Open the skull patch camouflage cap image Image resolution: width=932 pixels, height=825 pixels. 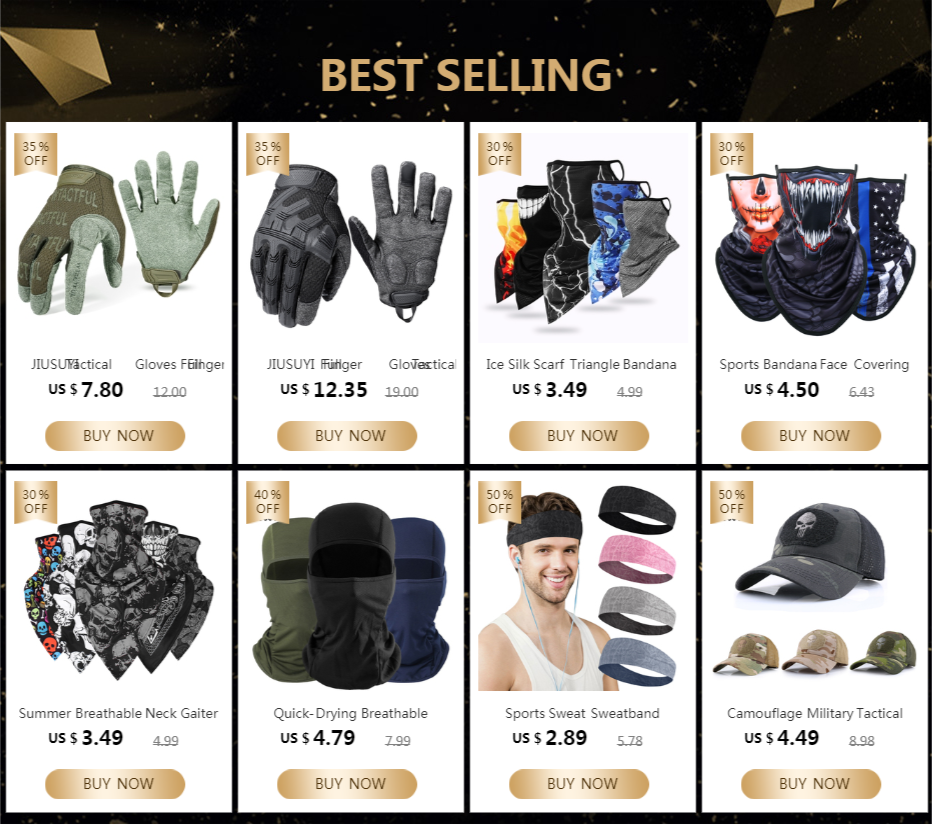click(x=815, y=586)
